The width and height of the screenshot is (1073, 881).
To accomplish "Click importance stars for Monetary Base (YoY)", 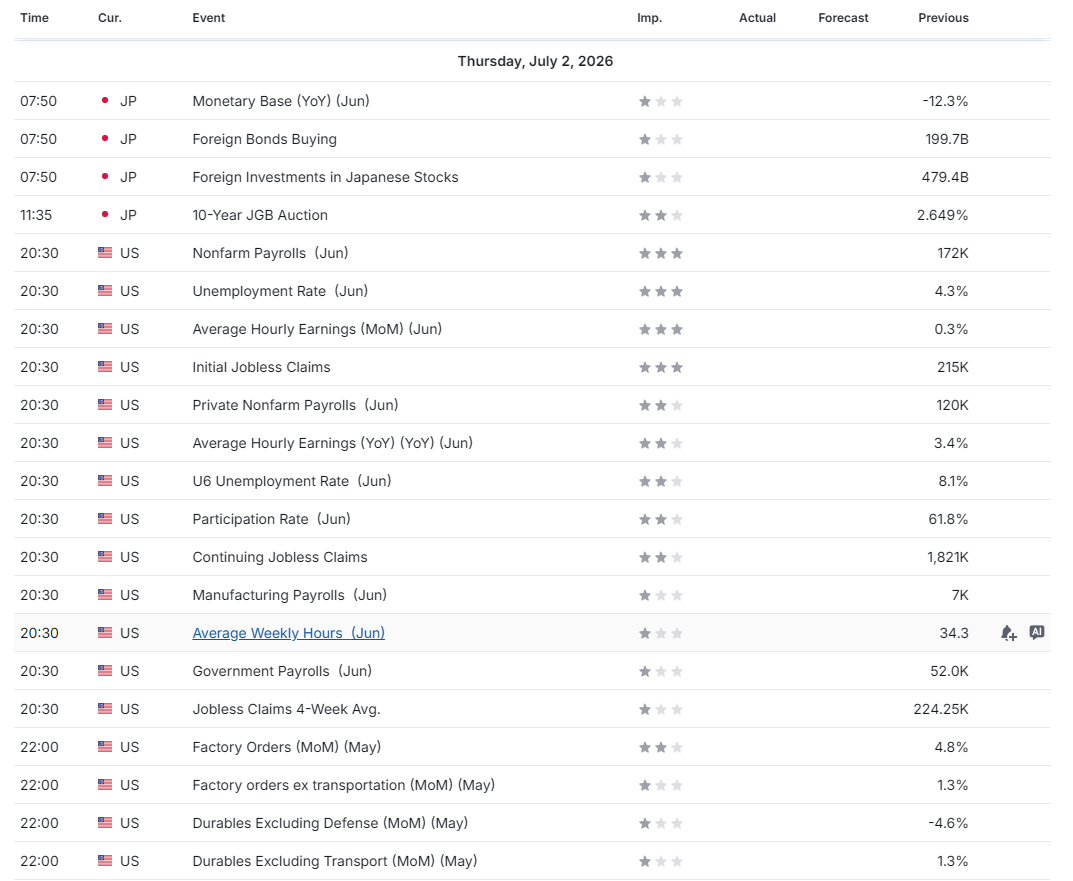I will [660, 101].
